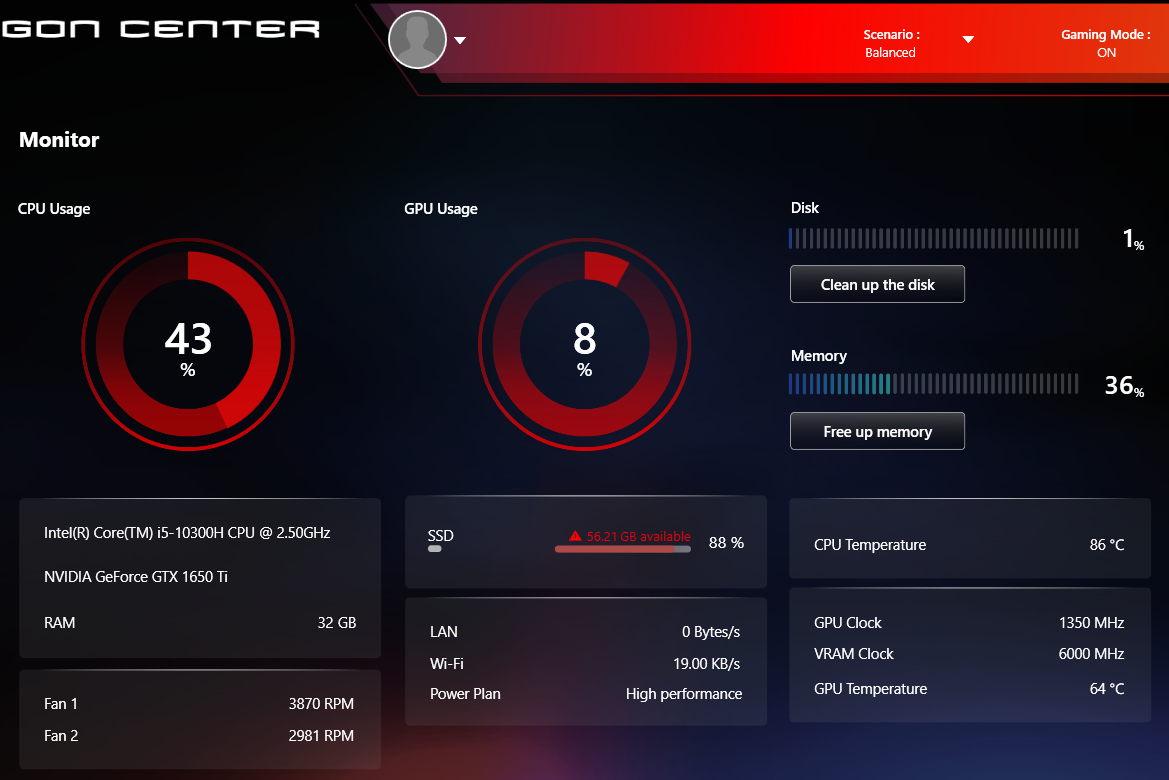The height and width of the screenshot is (780, 1169).
Task: Click the CPU Temperature 86 °C value
Action: tap(1107, 545)
